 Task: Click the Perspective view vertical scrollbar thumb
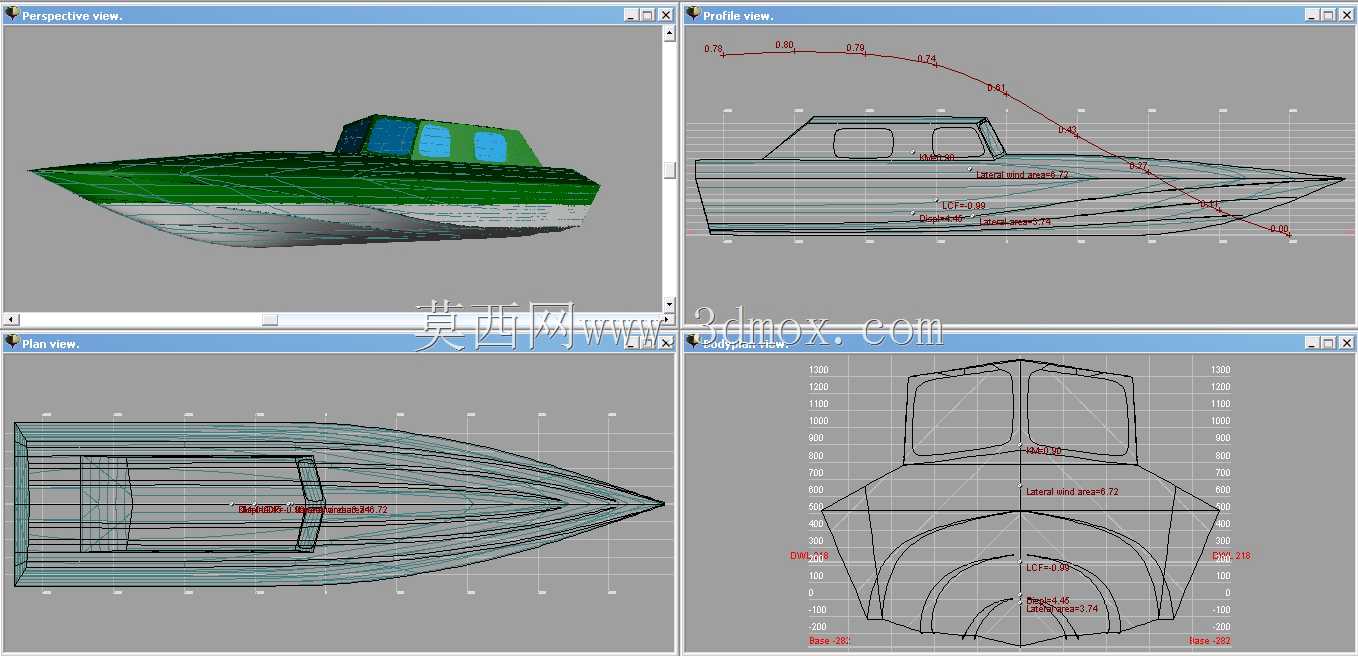669,170
